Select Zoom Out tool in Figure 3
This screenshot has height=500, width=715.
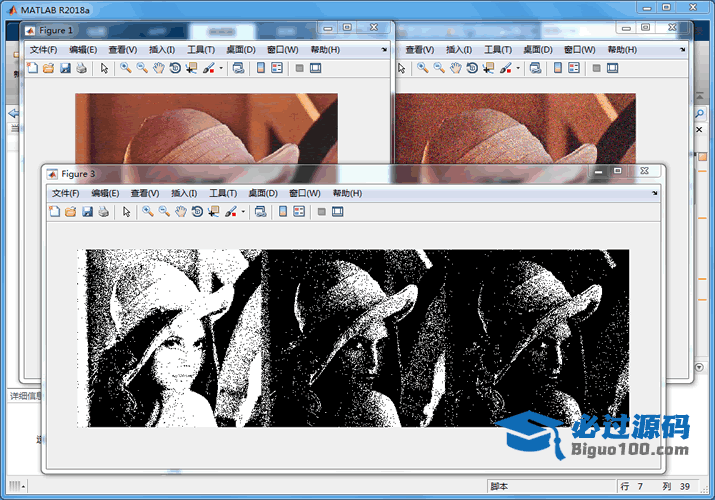click(x=164, y=211)
